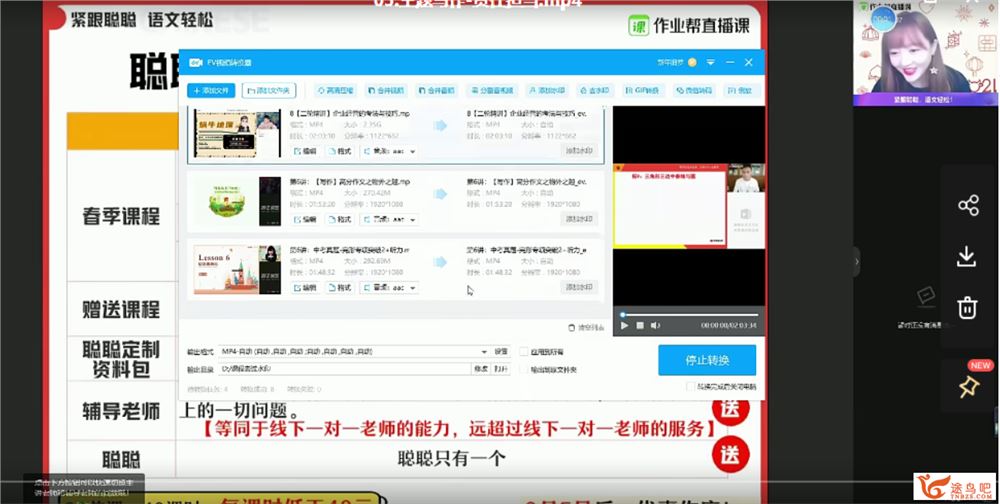
Task: Click the conversion arrow in 高分作文 row
Action: click(x=440, y=194)
